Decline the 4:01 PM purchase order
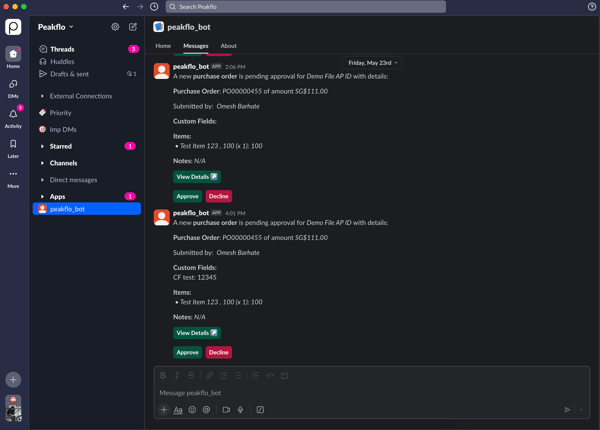Screen dimensions: 600x430 click(x=218, y=352)
